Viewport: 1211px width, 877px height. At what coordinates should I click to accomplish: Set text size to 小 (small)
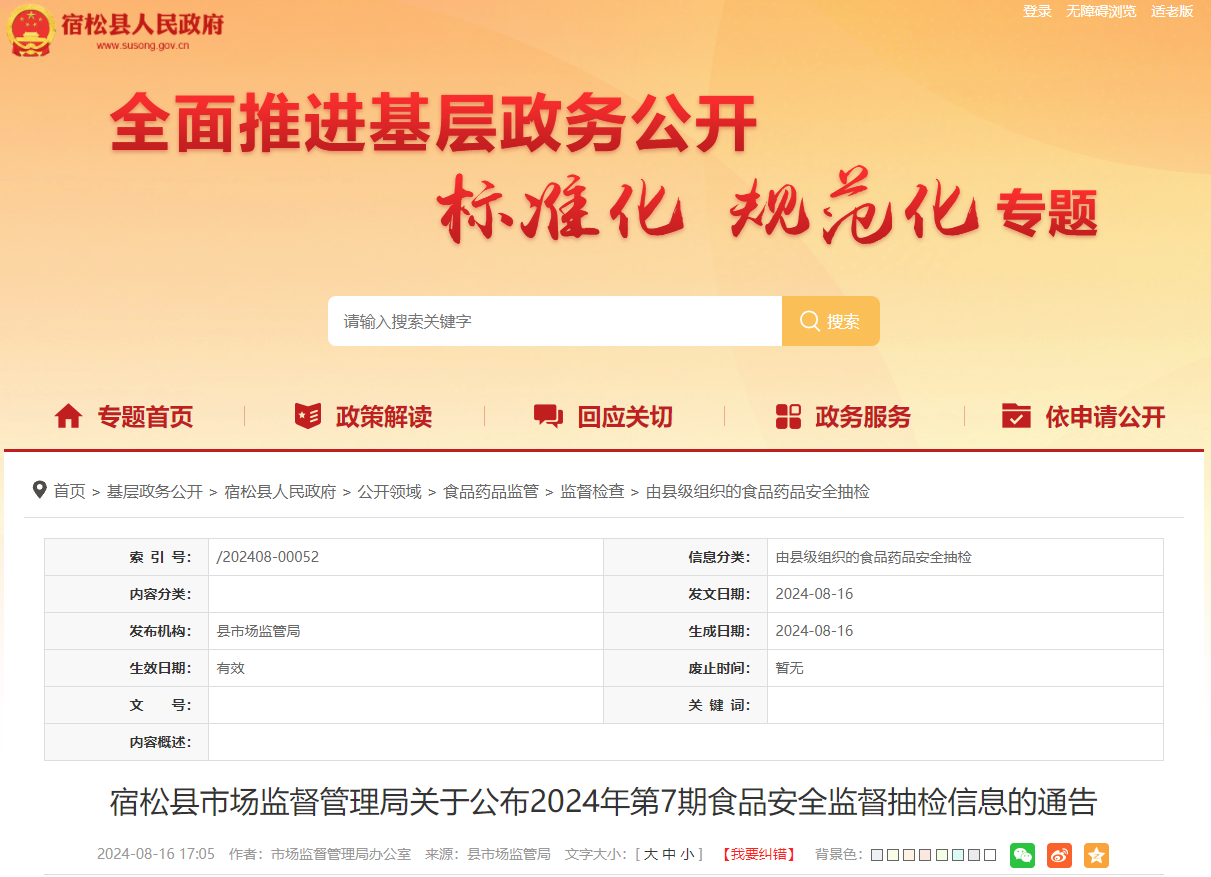(x=686, y=855)
